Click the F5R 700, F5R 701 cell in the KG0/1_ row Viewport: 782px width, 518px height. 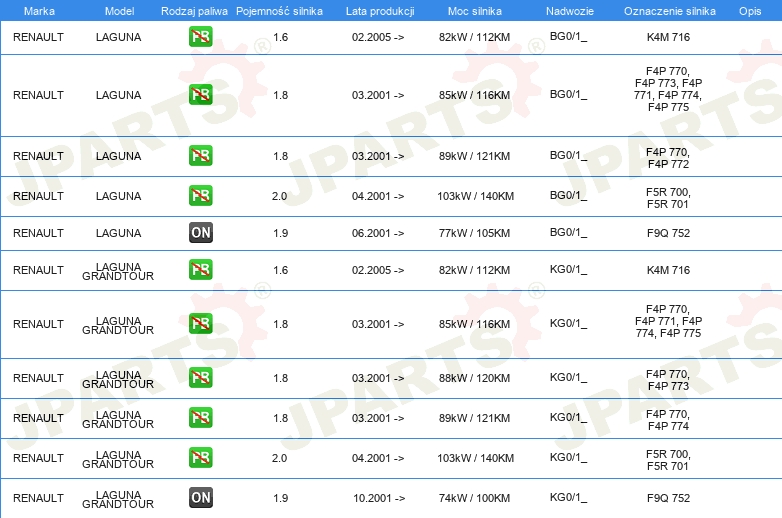(668, 460)
